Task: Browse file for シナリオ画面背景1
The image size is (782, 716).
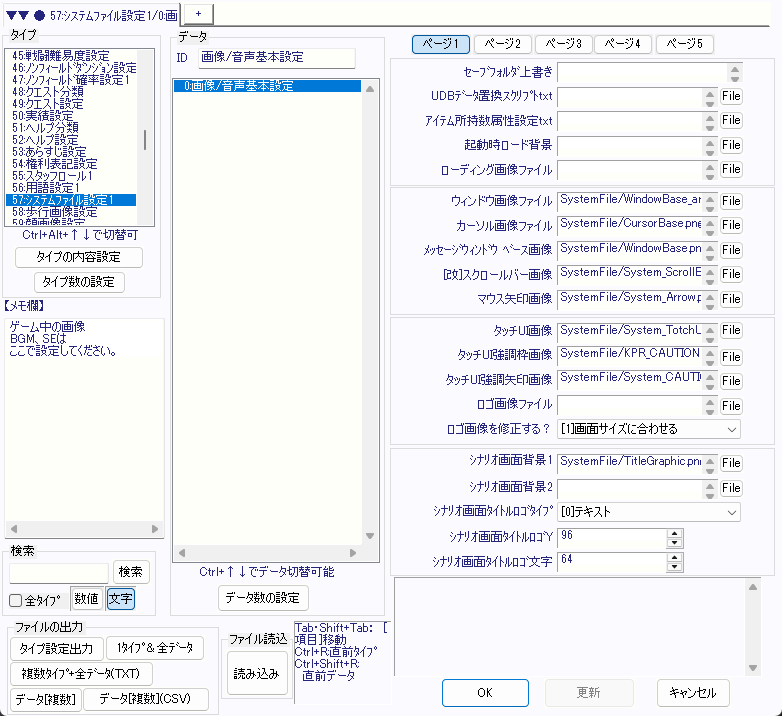Action: coord(731,463)
